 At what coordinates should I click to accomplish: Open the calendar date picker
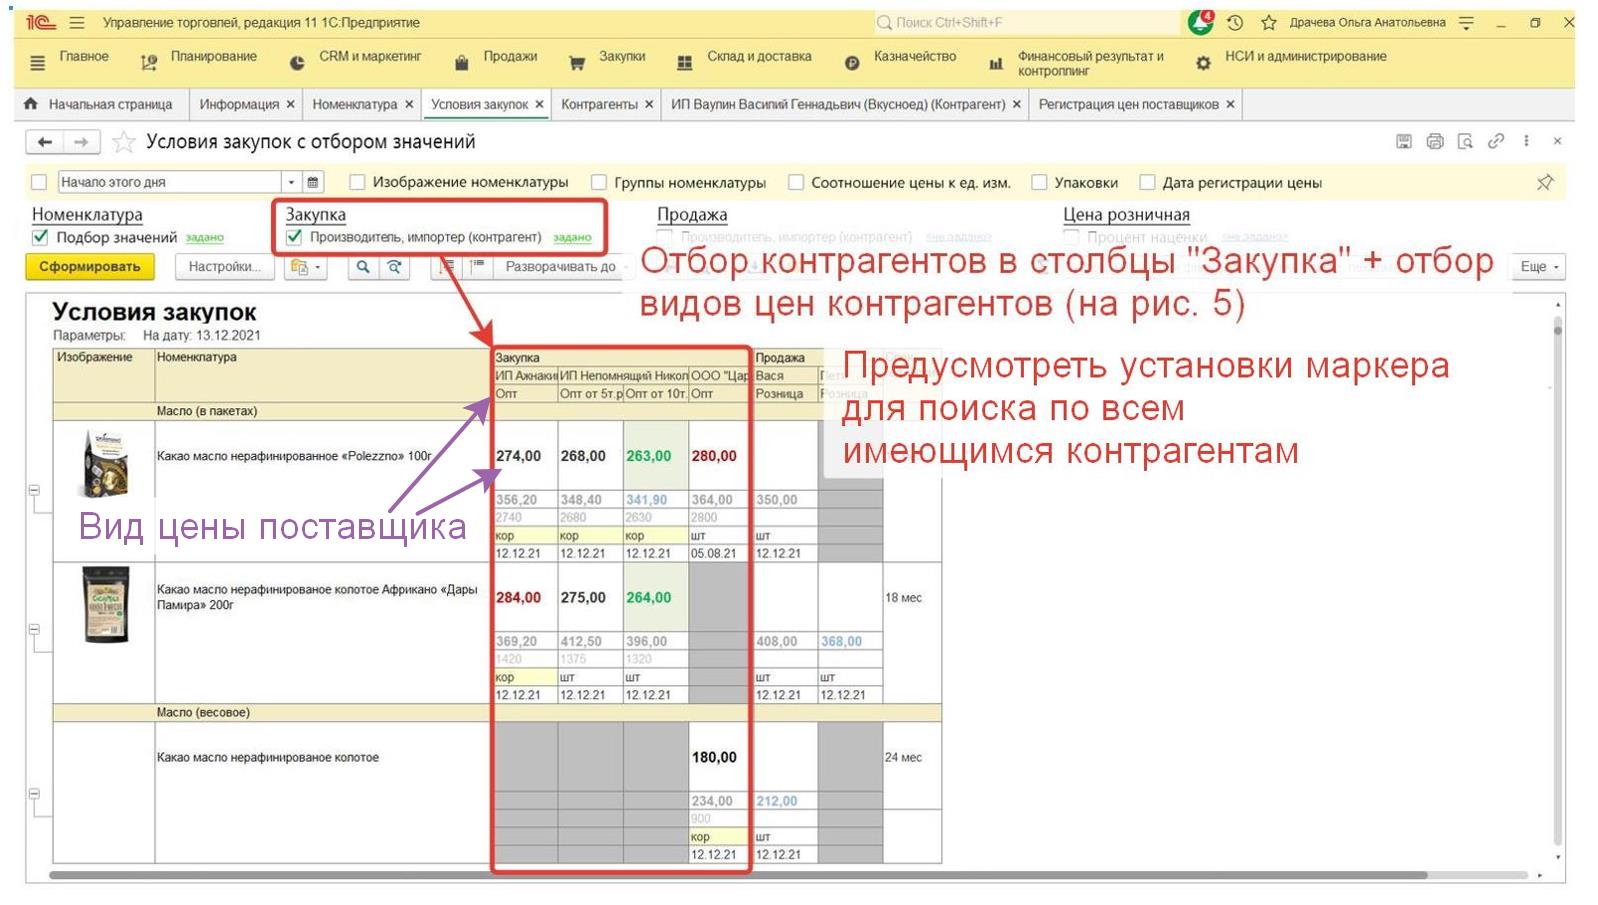(313, 182)
